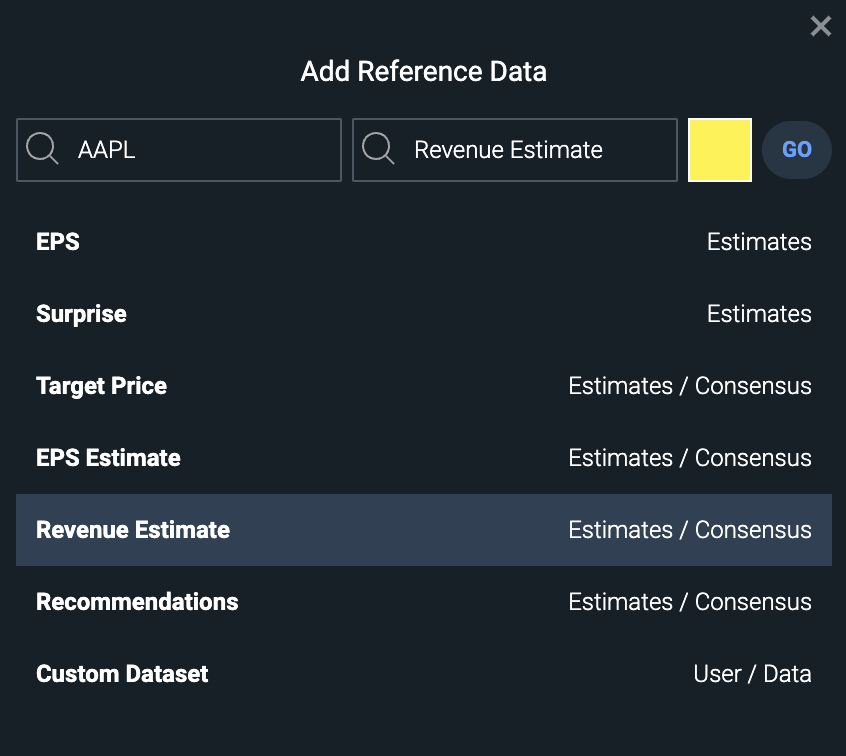Open the yellow color swatch picker

720,148
